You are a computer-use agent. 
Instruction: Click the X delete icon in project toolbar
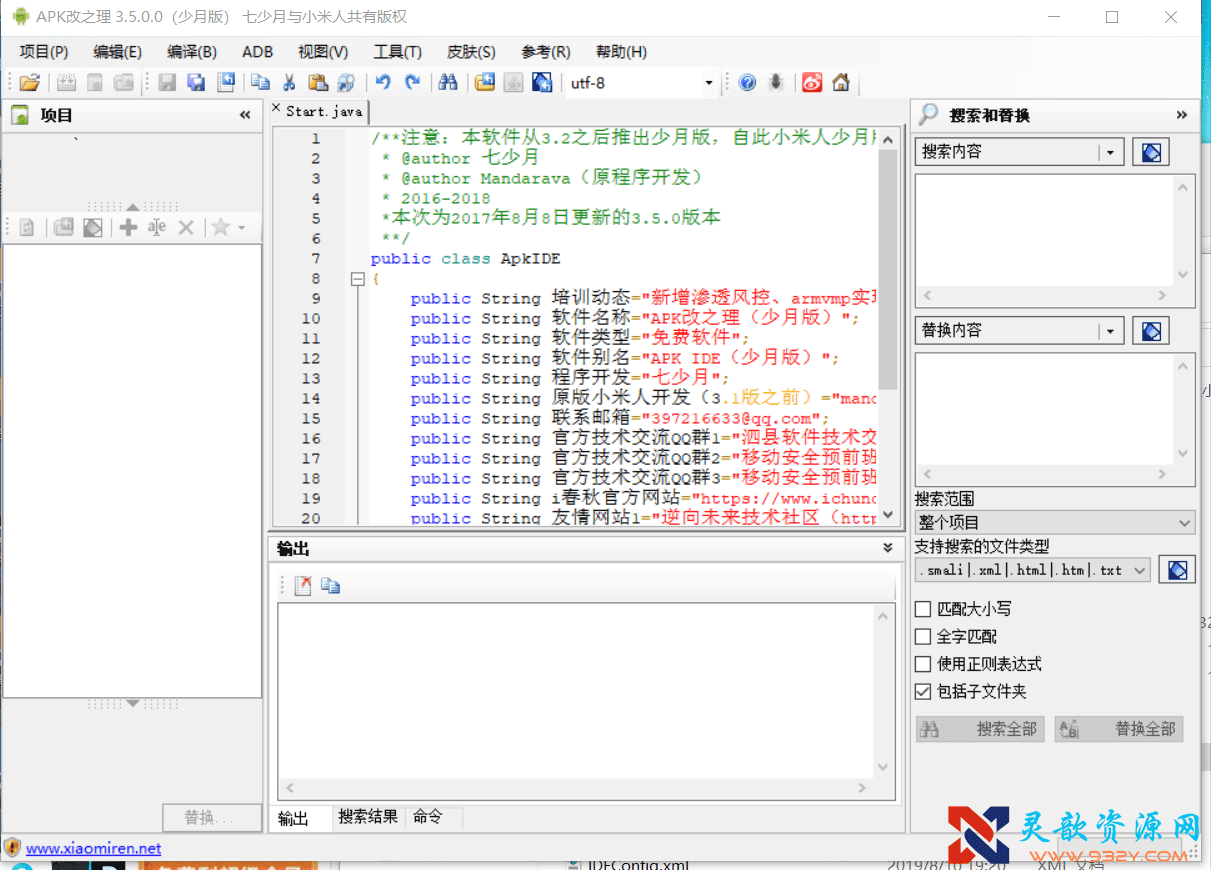point(186,228)
